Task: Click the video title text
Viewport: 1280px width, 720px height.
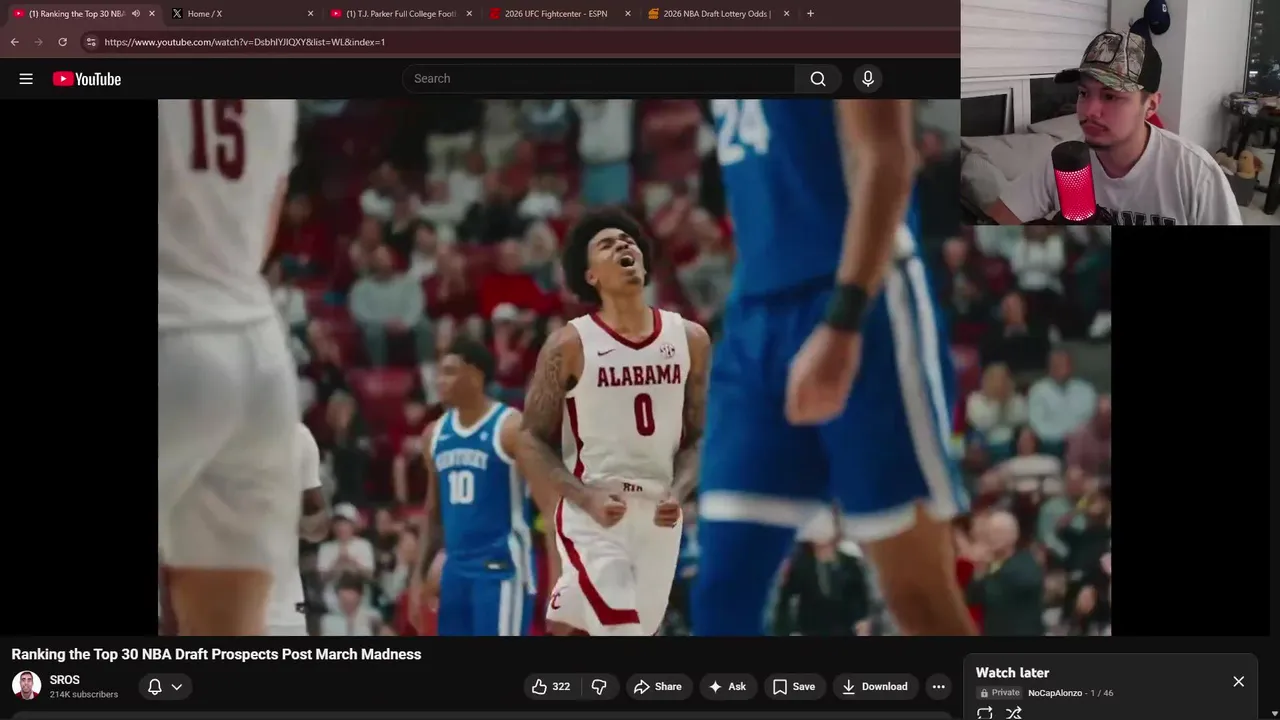Action: point(216,654)
